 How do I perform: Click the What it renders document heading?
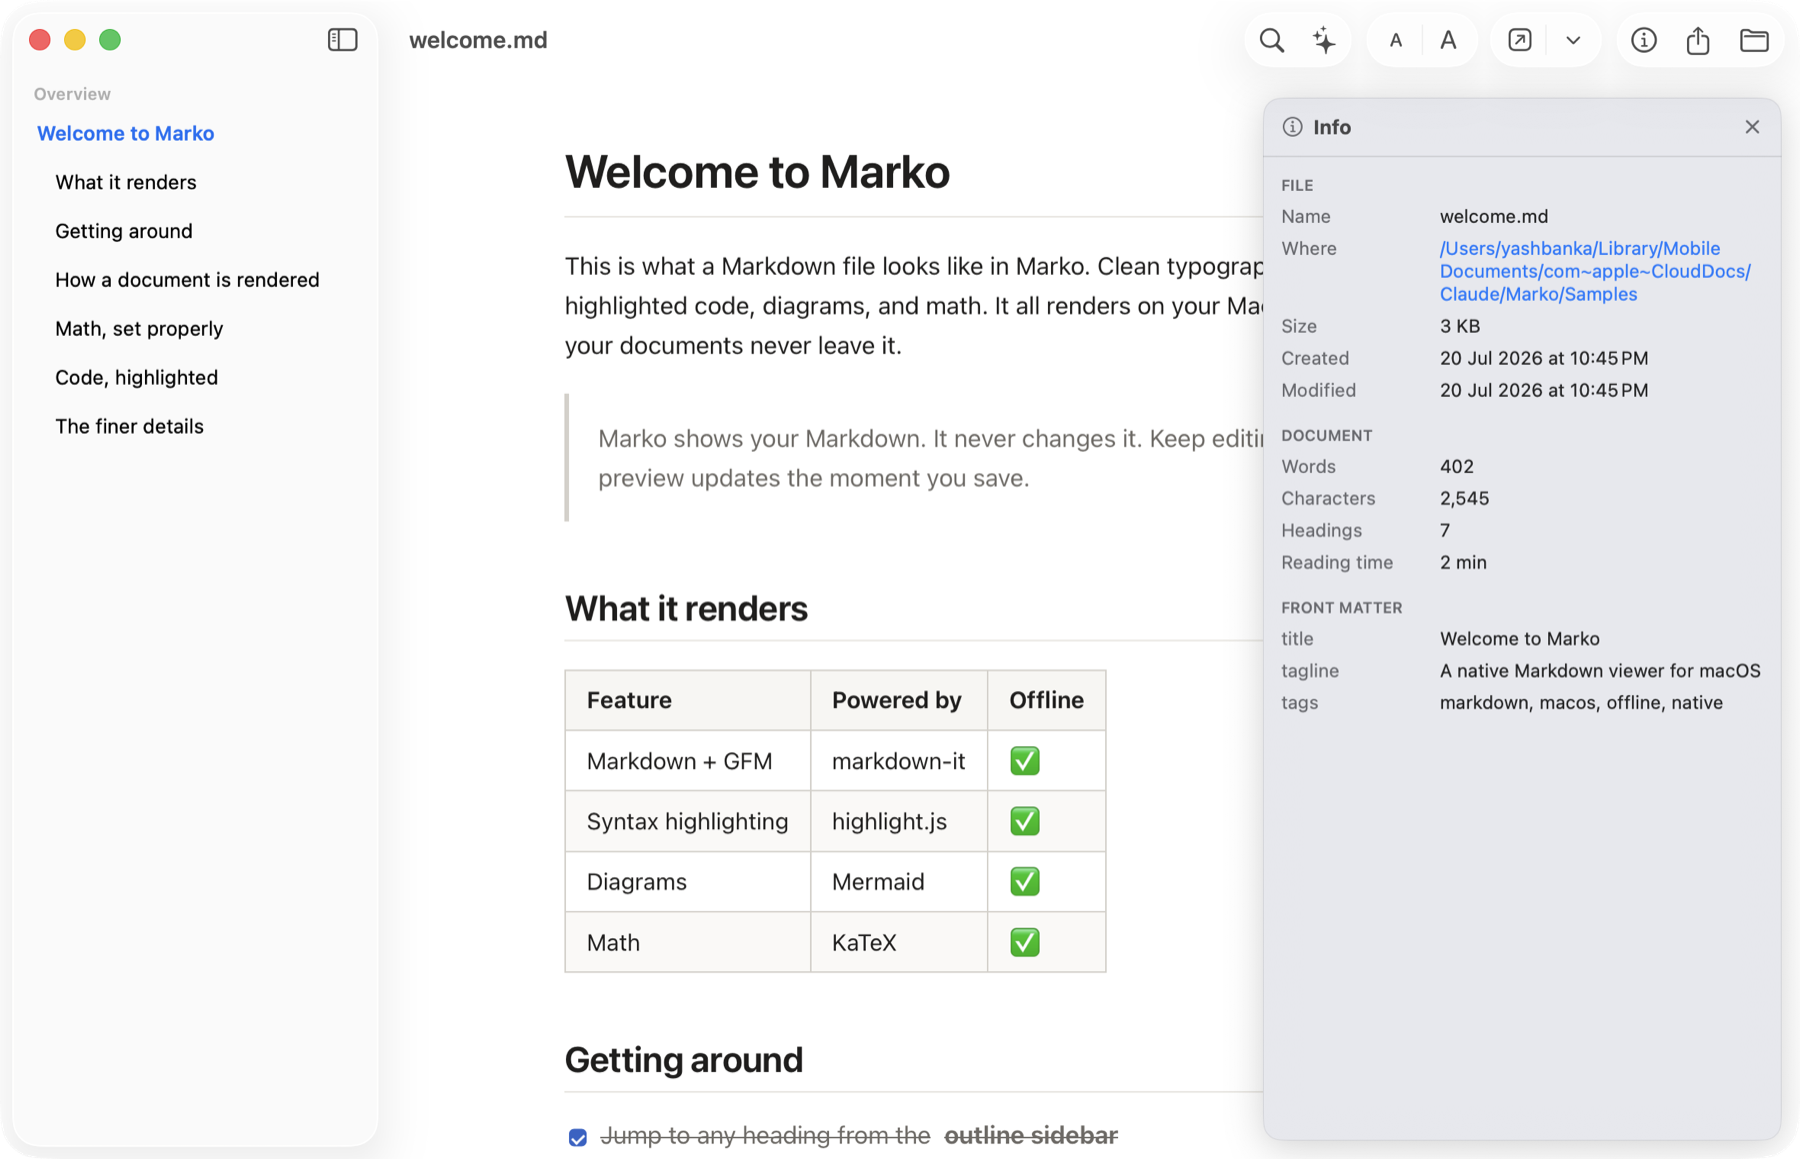coord(686,608)
